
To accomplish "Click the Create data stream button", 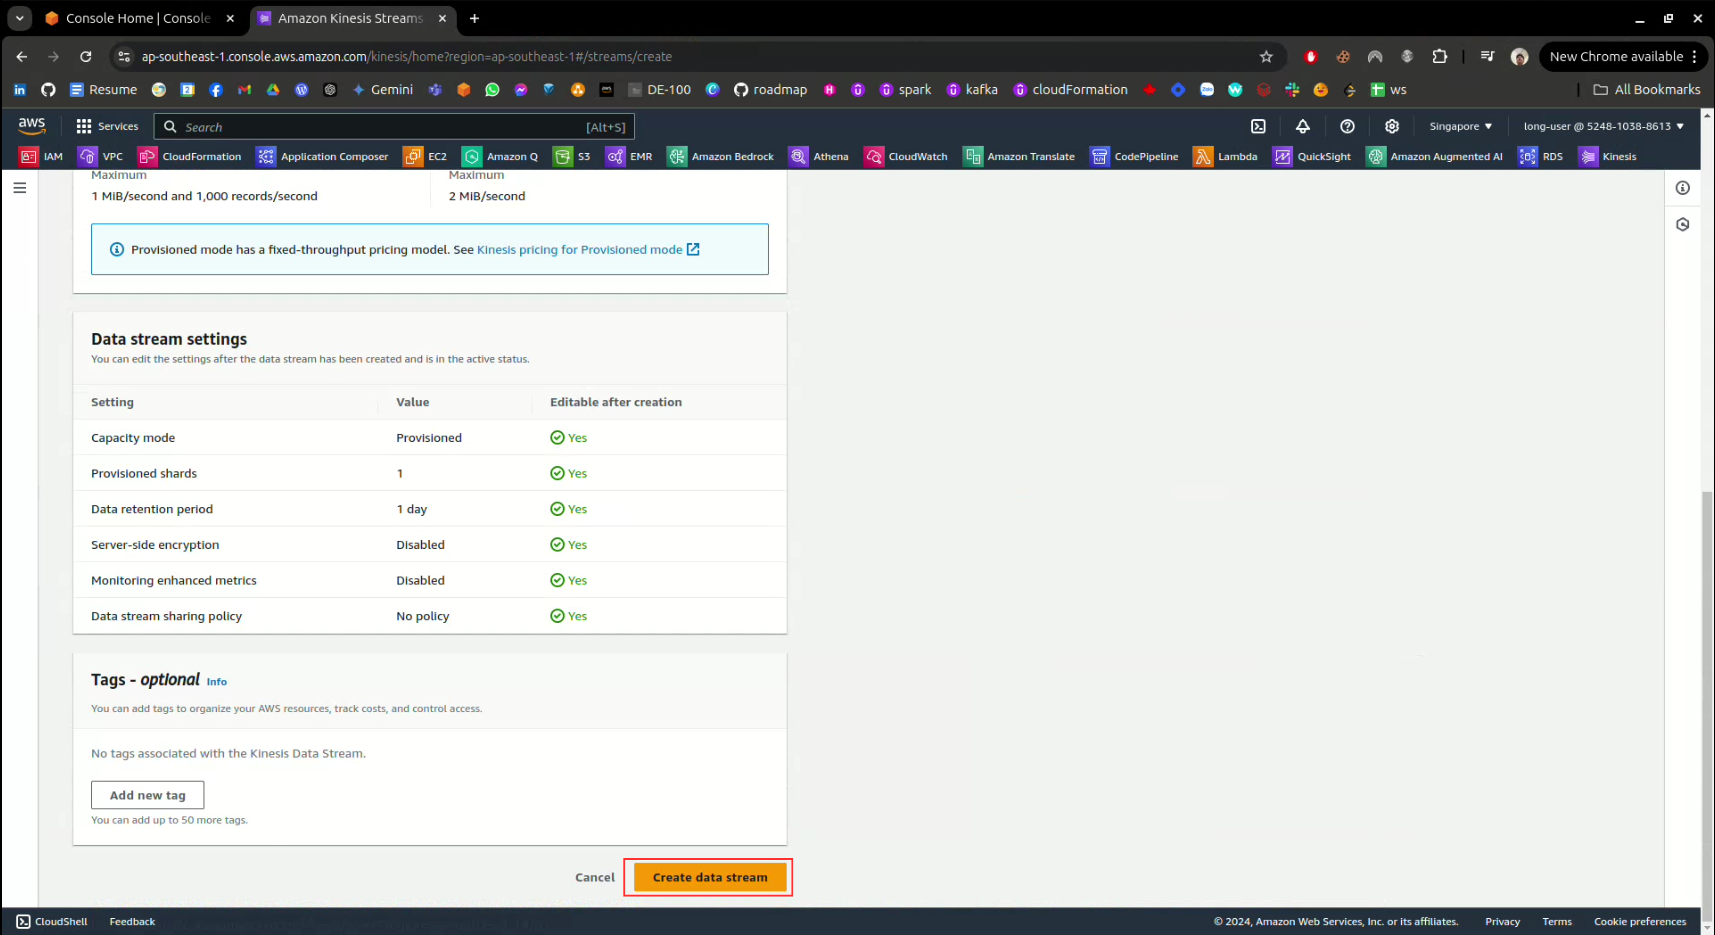I will pos(710,877).
